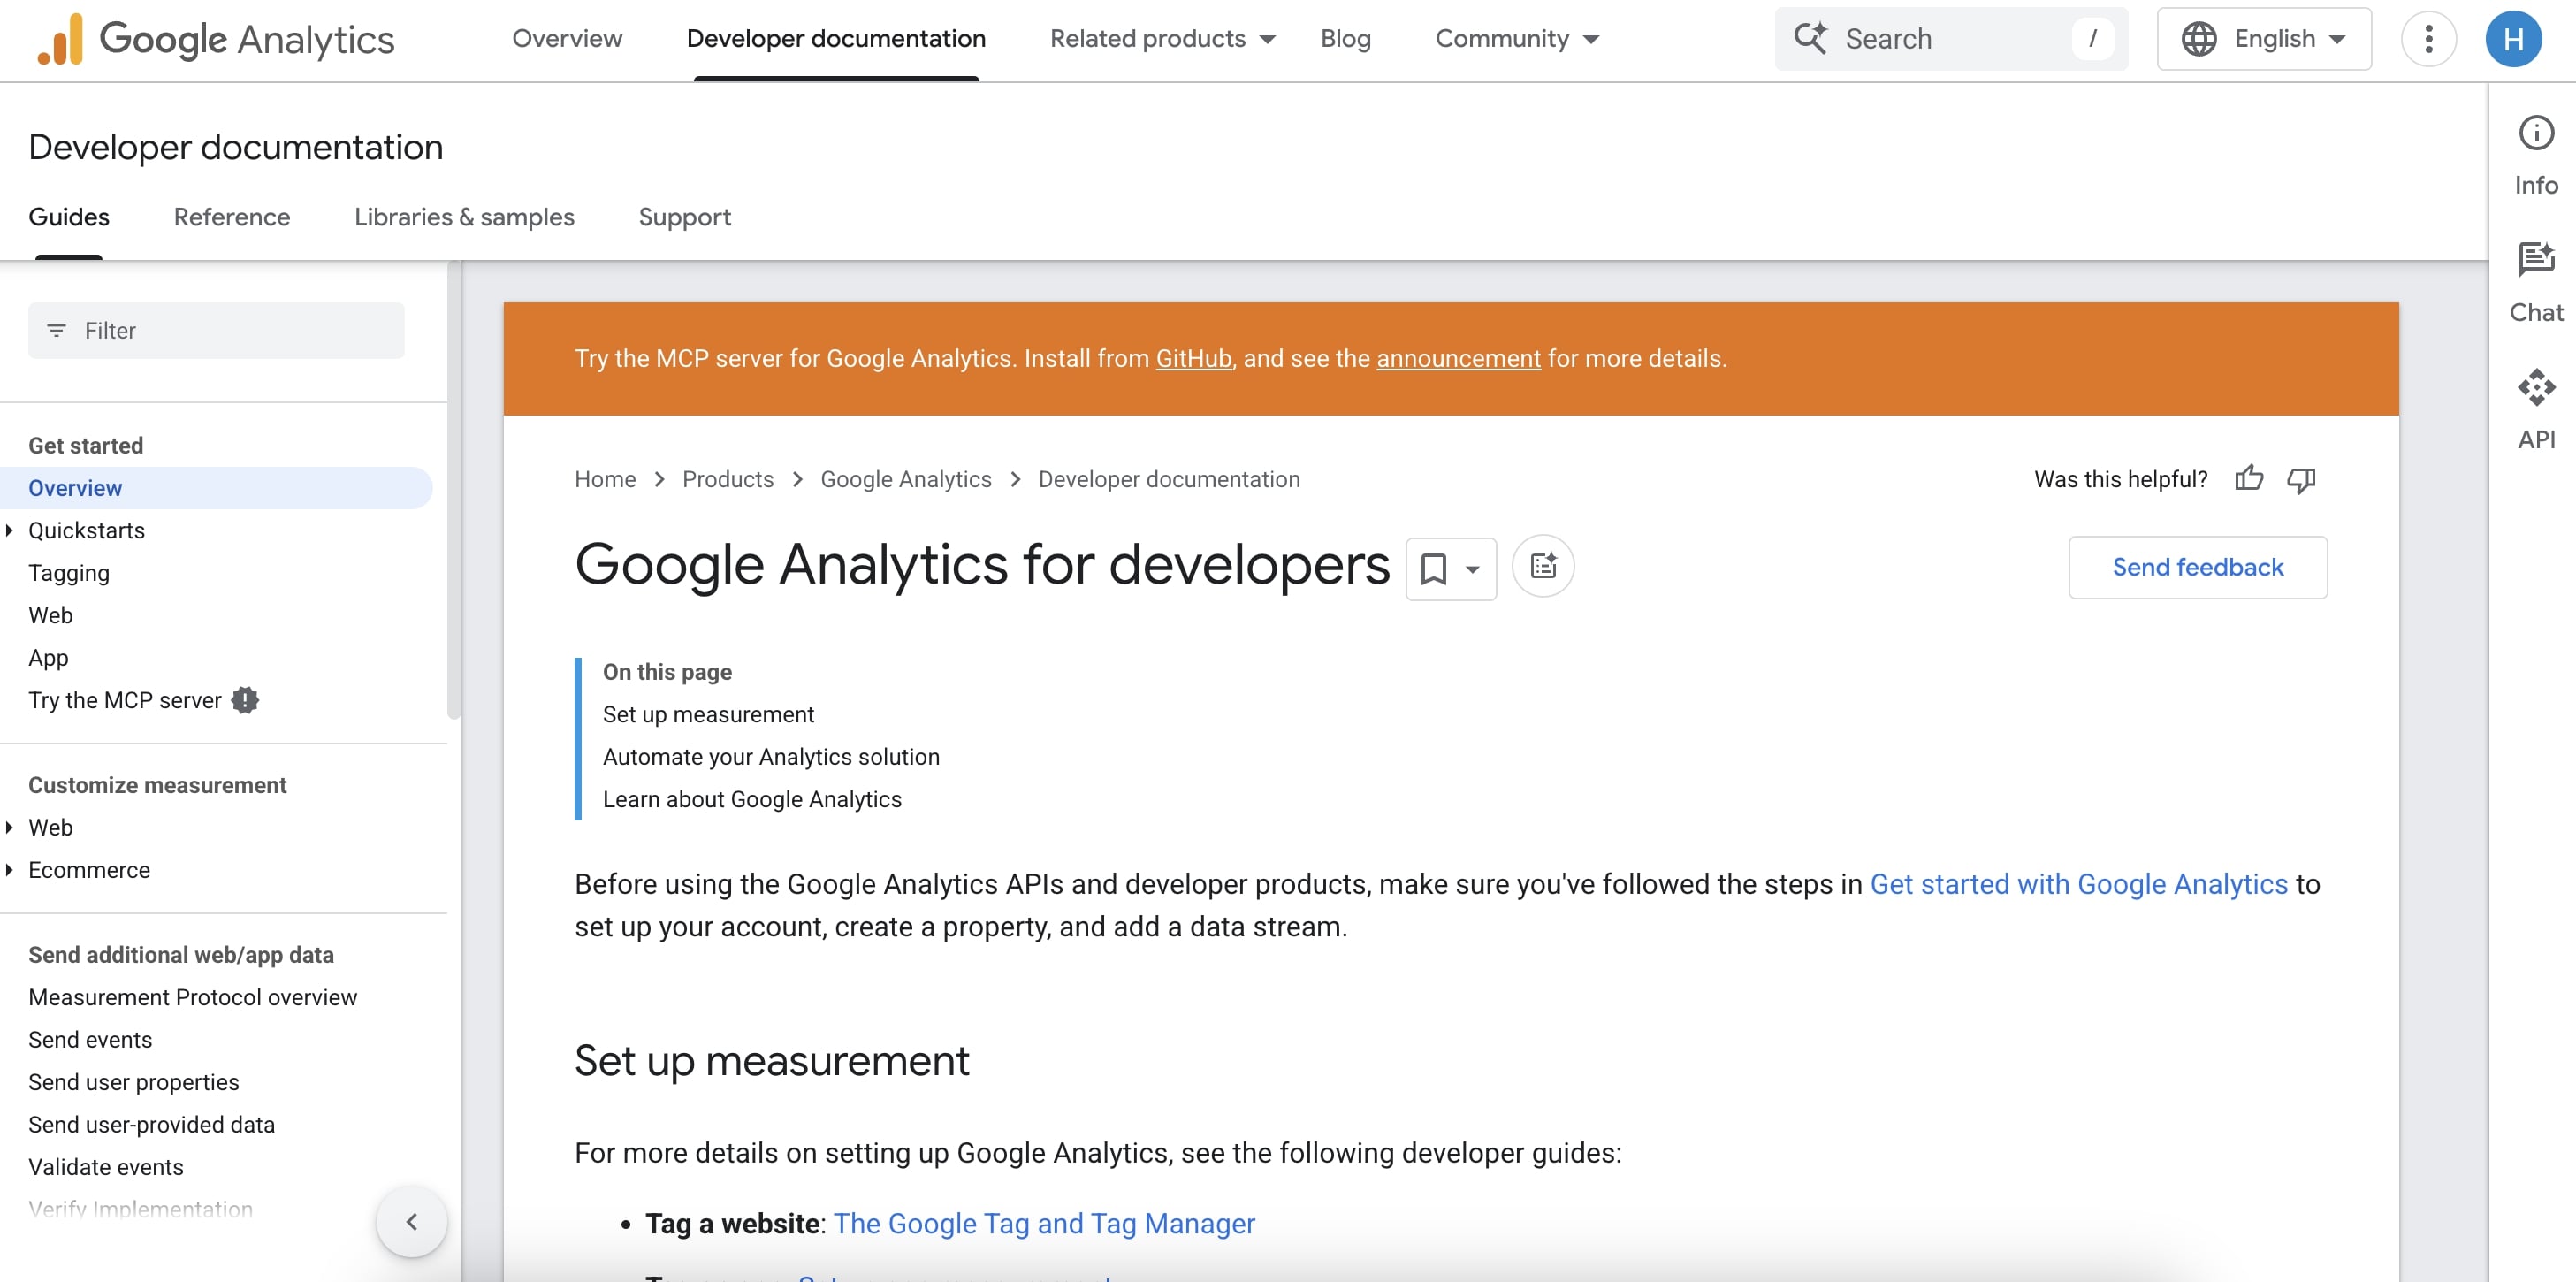Click the thumbs down not helpful icon
This screenshot has height=1282, width=2576.
(x=2300, y=479)
